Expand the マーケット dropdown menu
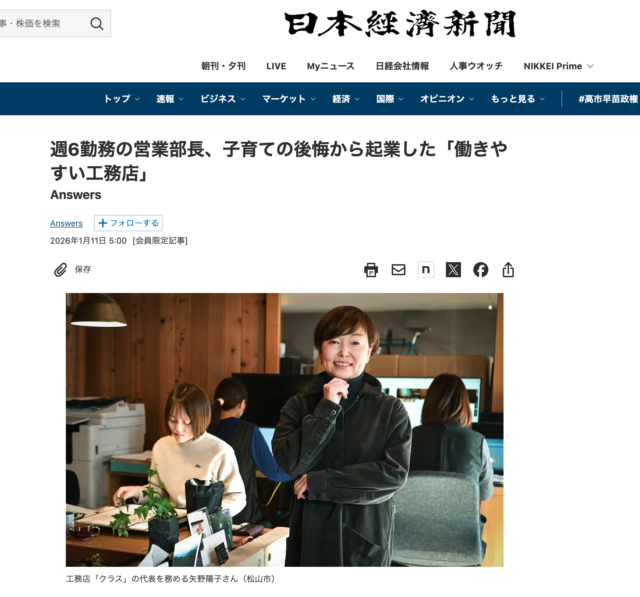This screenshot has width=640, height=597. [x=289, y=99]
